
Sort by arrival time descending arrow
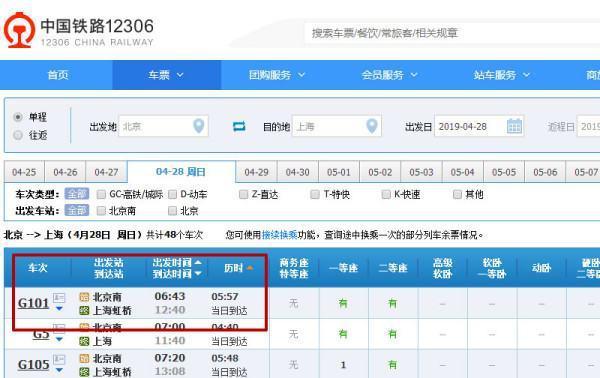click(x=198, y=273)
